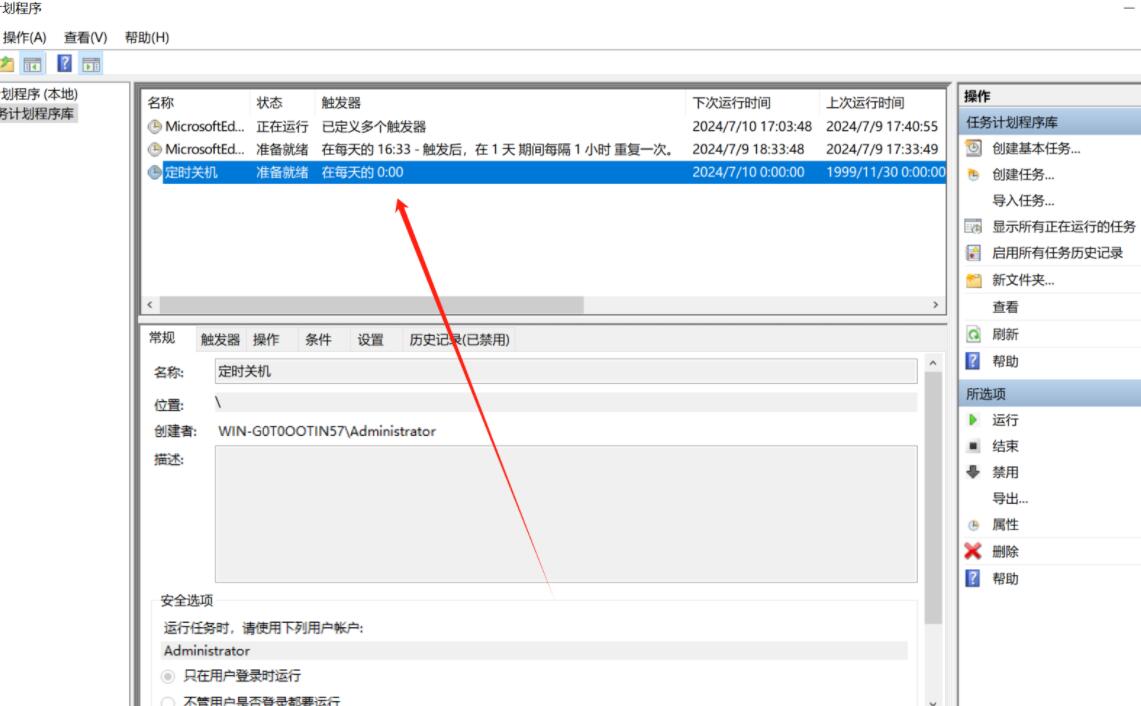Click the 下次运行时间 column header

(731, 103)
